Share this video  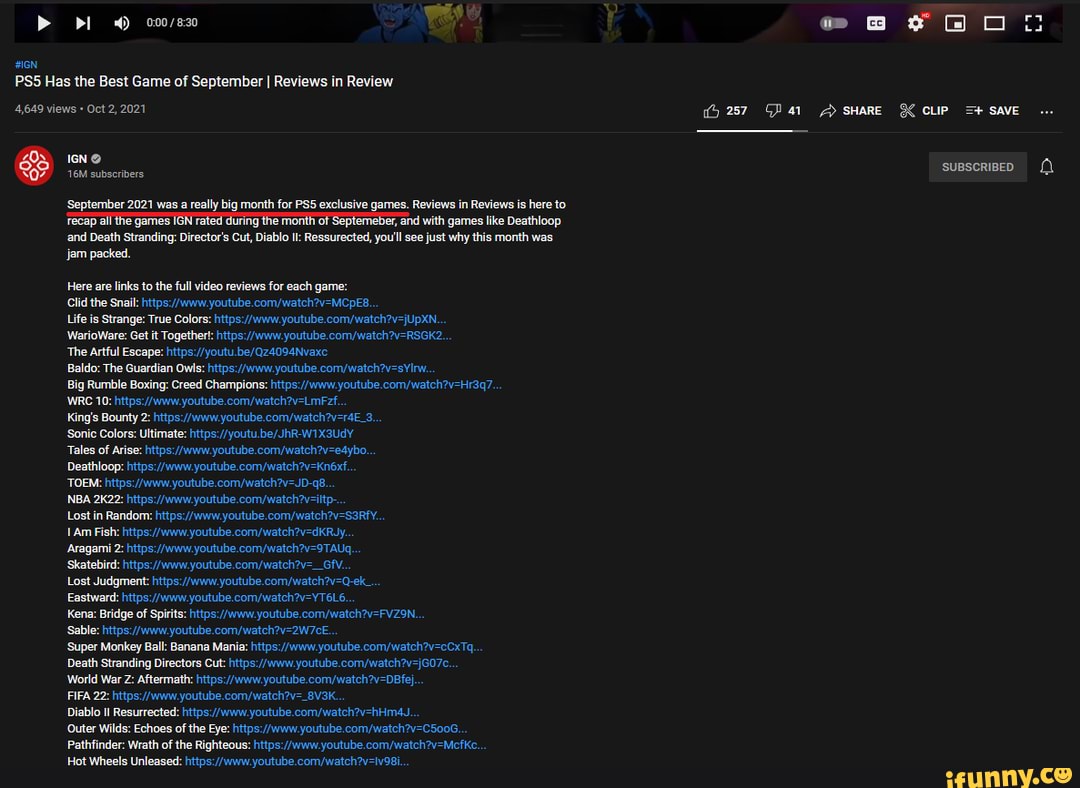click(851, 111)
